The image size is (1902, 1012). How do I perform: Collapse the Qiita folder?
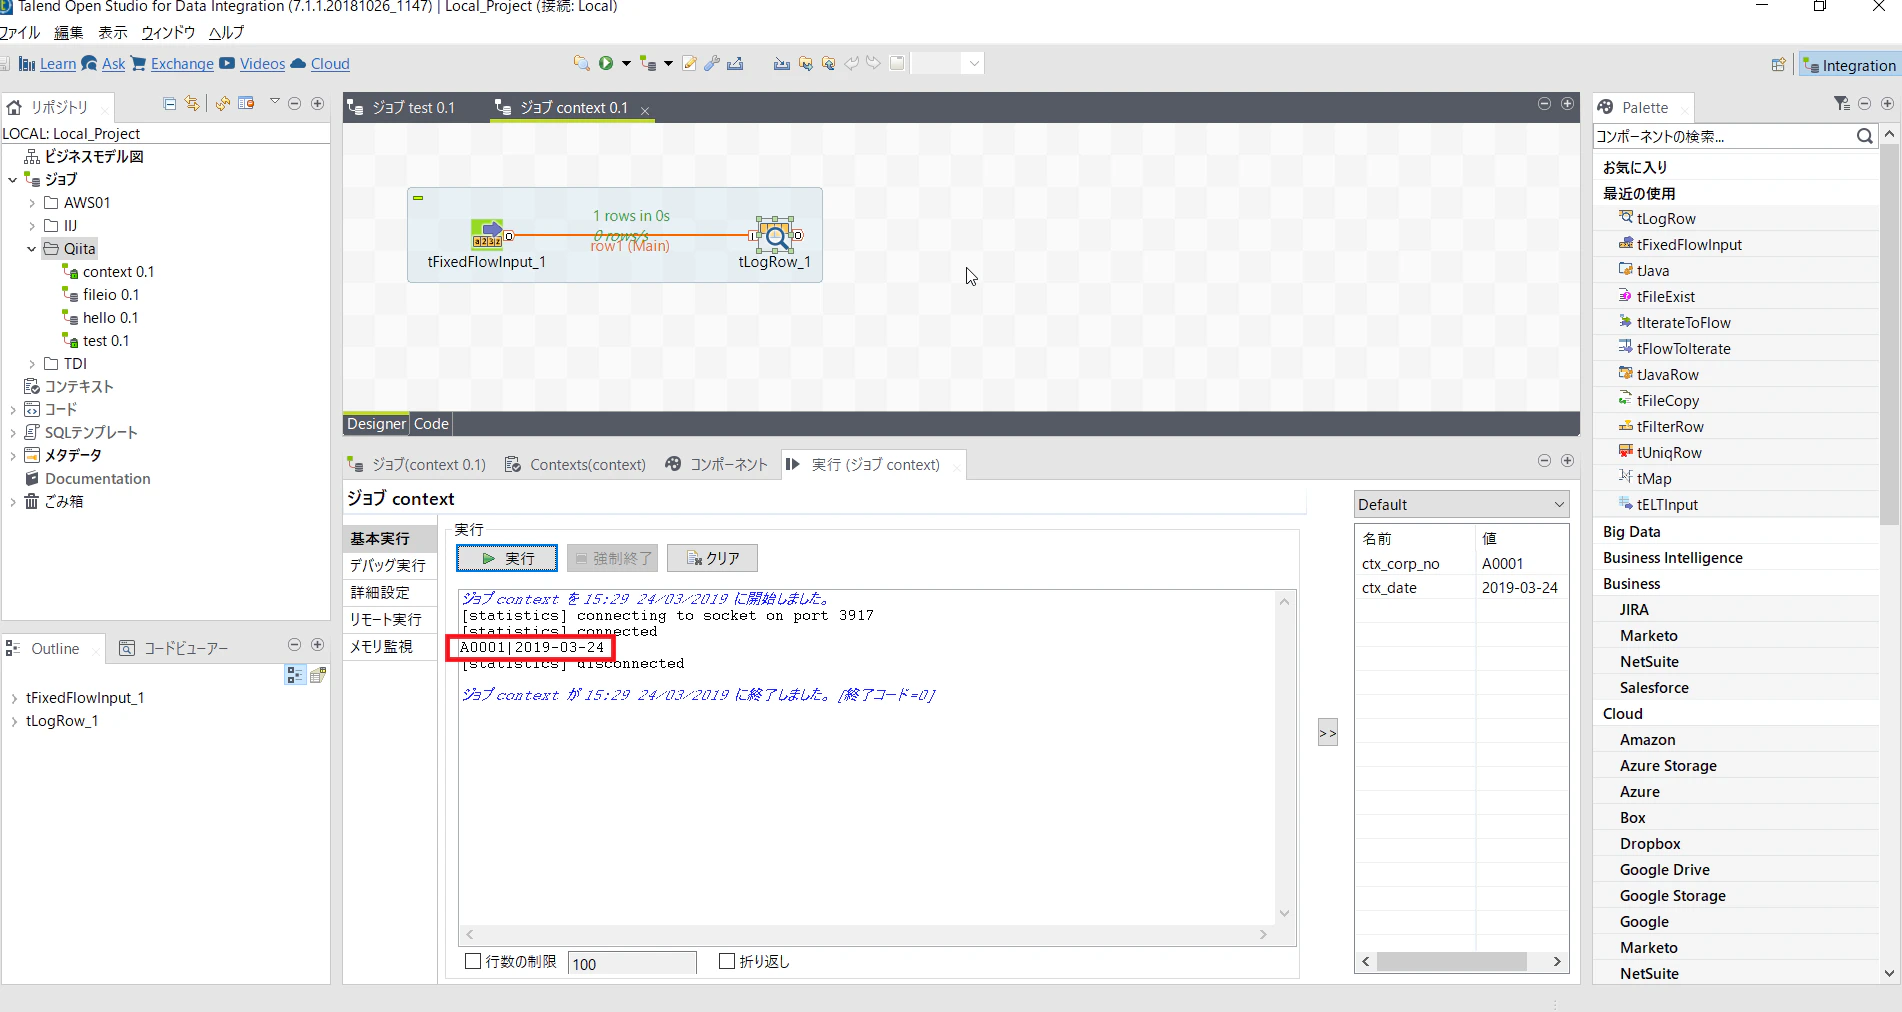tap(32, 249)
